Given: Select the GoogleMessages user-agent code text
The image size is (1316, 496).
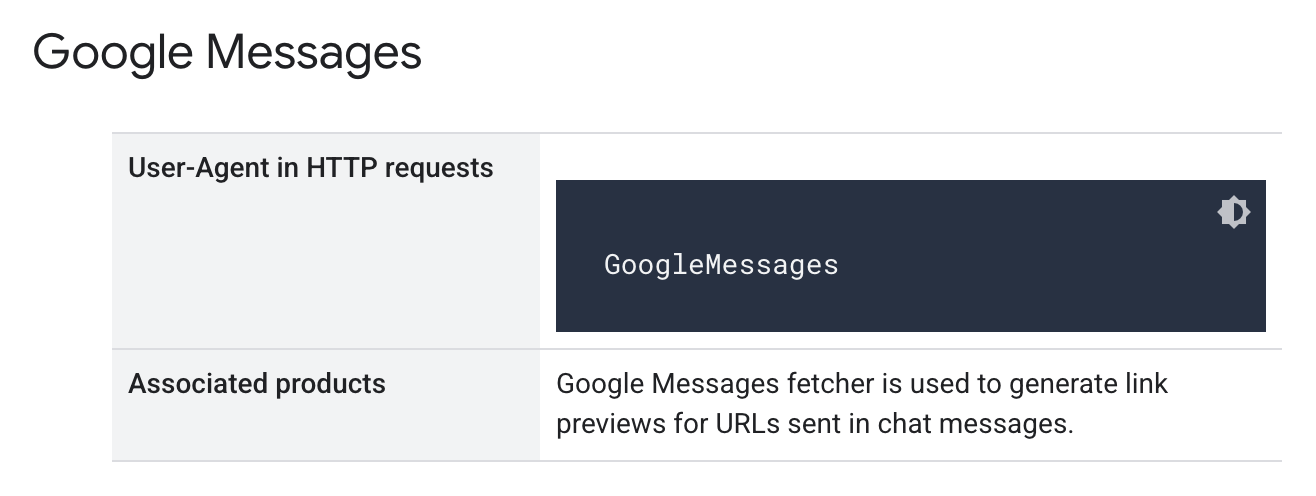Looking at the screenshot, I should pos(721,265).
